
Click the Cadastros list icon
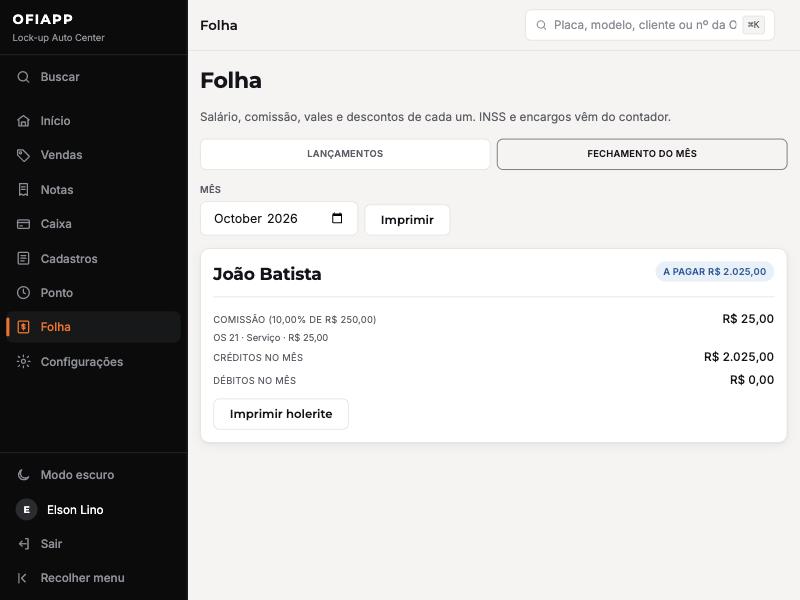(x=23, y=259)
